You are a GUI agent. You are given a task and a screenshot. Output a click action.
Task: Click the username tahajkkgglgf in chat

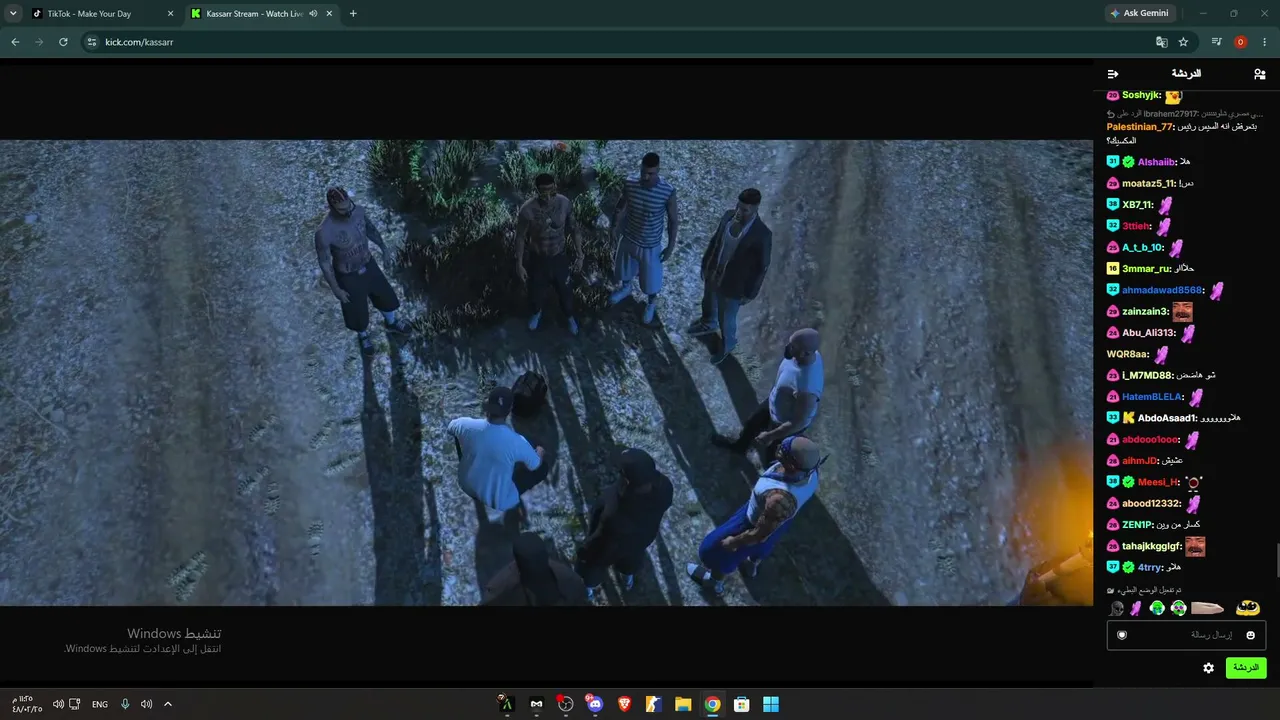(x=1152, y=547)
